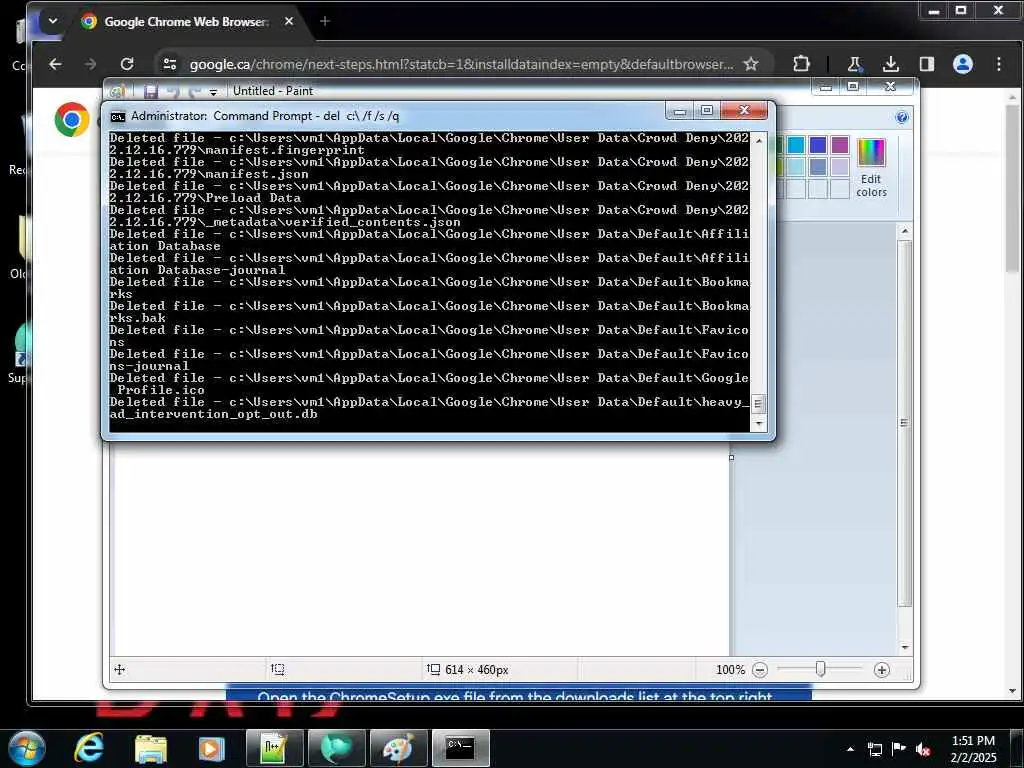Pick the indigo color swatch in Paint
Image resolution: width=1024 pixels, height=768 pixels.
[818, 145]
